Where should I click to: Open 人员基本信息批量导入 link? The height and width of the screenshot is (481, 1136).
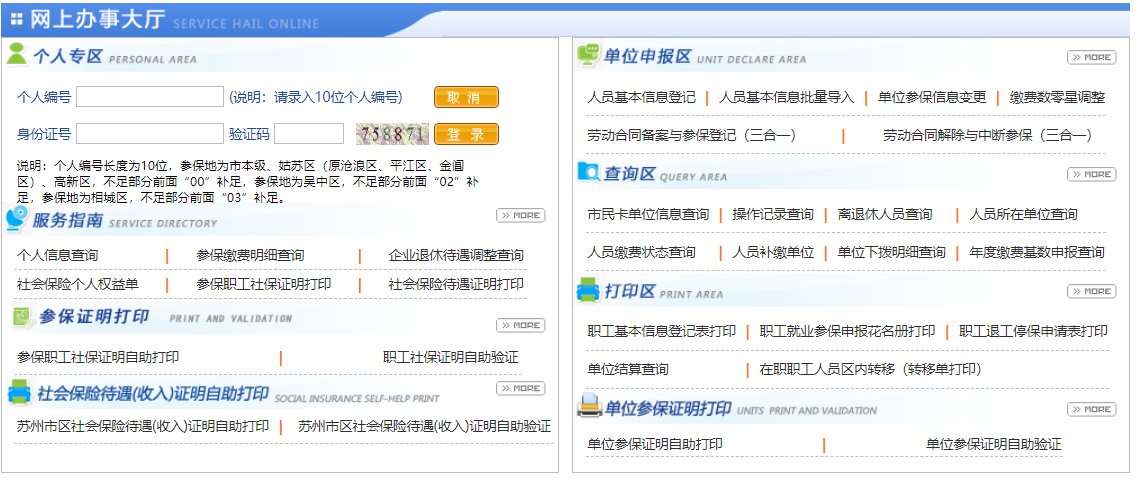tap(786, 97)
